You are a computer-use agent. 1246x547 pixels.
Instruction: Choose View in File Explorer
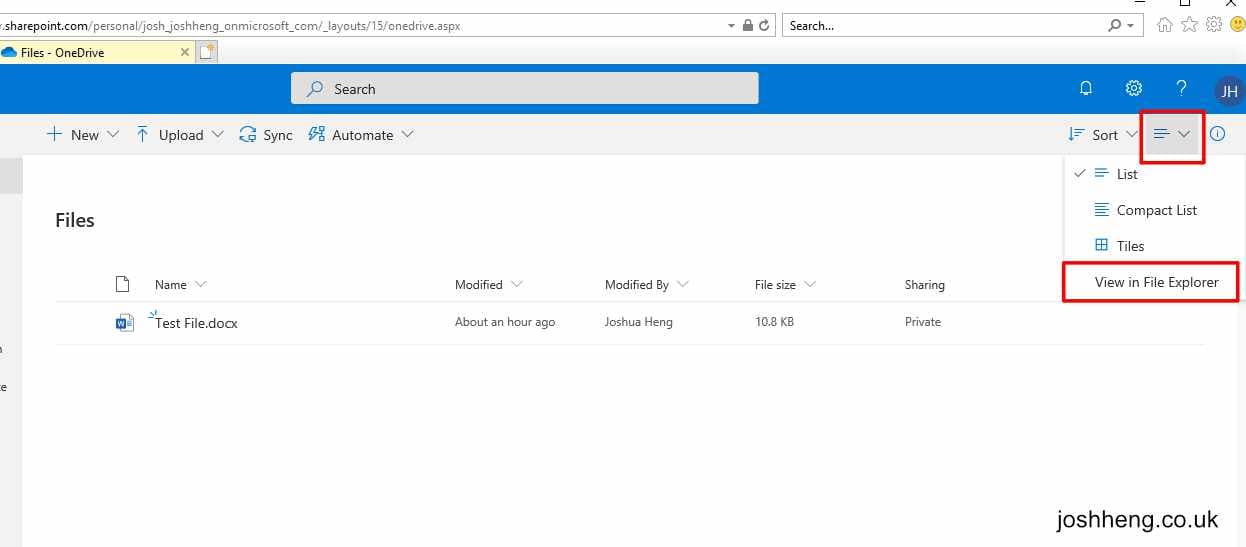click(1156, 282)
